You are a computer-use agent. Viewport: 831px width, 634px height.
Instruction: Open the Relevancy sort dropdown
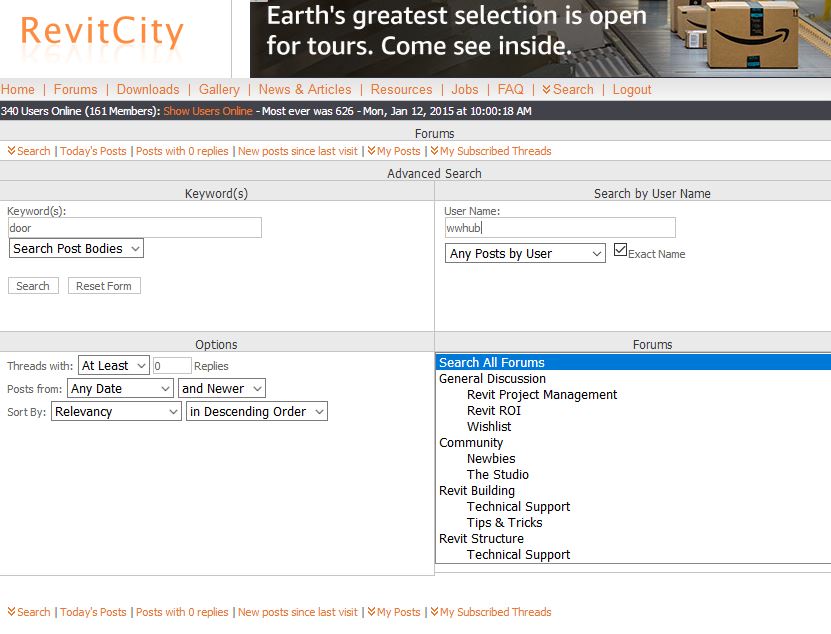pyautogui.click(x=116, y=411)
